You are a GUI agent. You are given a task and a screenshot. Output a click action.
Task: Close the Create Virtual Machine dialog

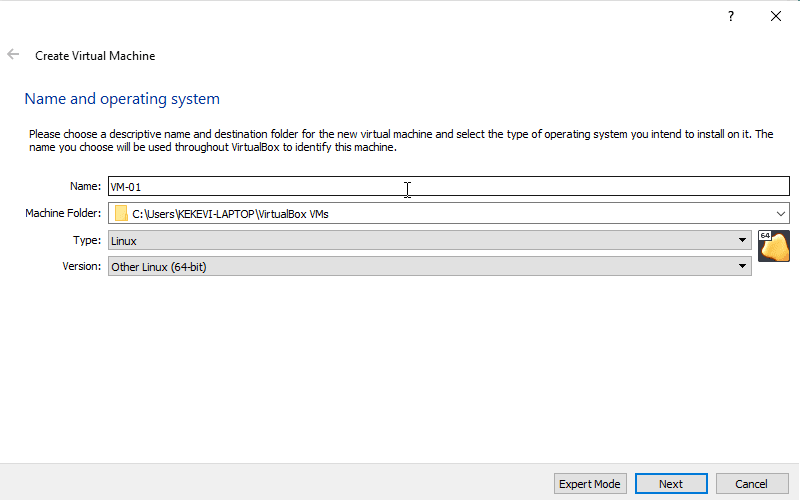(776, 16)
